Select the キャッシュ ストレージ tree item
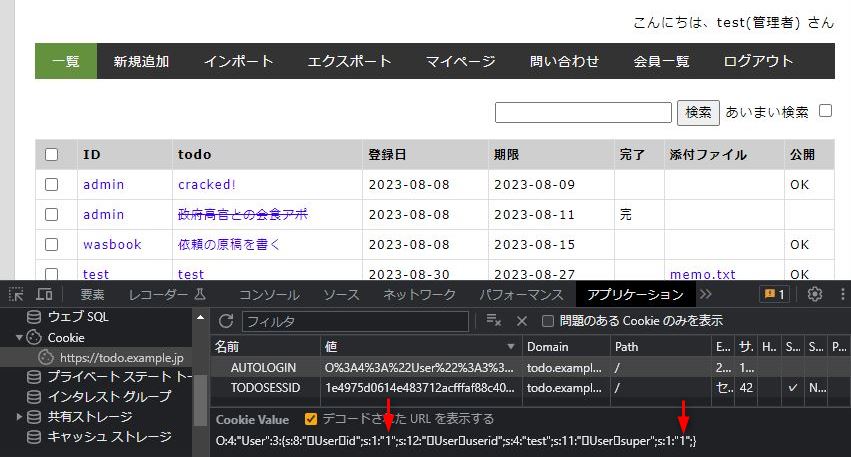The image size is (851, 457). pos(109,437)
